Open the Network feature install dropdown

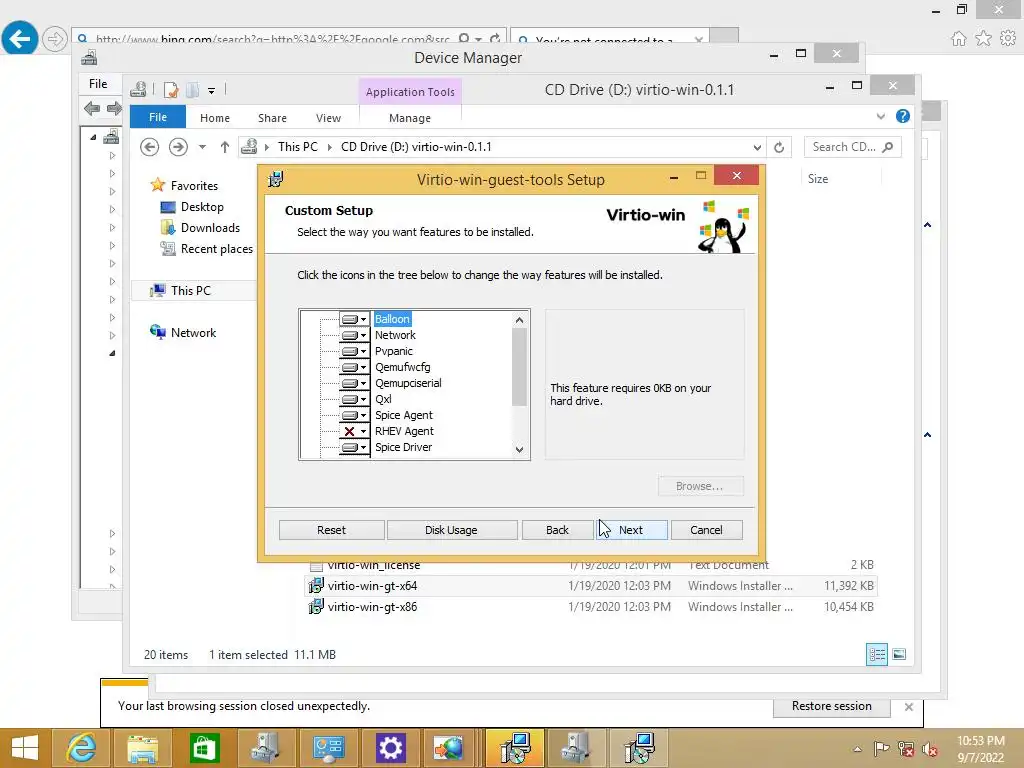[x=354, y=335]
